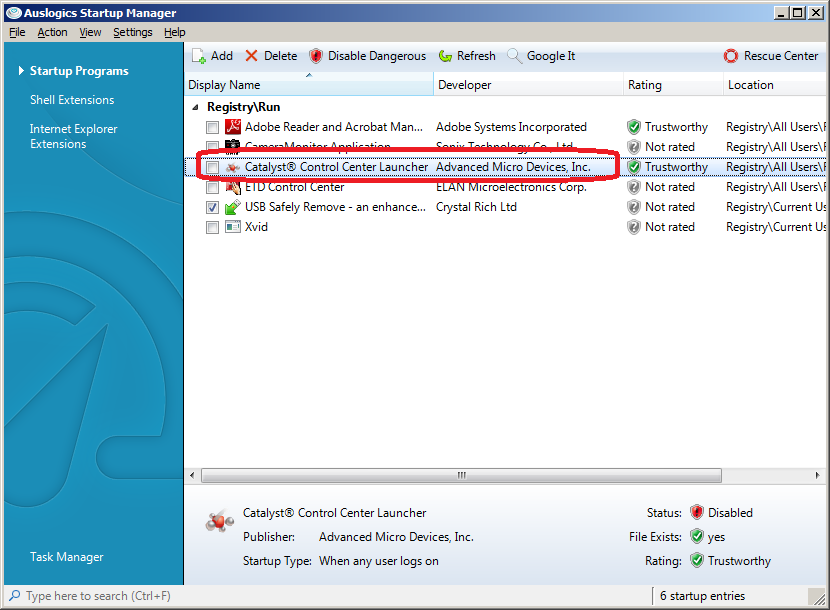Open the Settings menu
The width and height of the screenshot is (830, 610).
click(x=132, y=32)
